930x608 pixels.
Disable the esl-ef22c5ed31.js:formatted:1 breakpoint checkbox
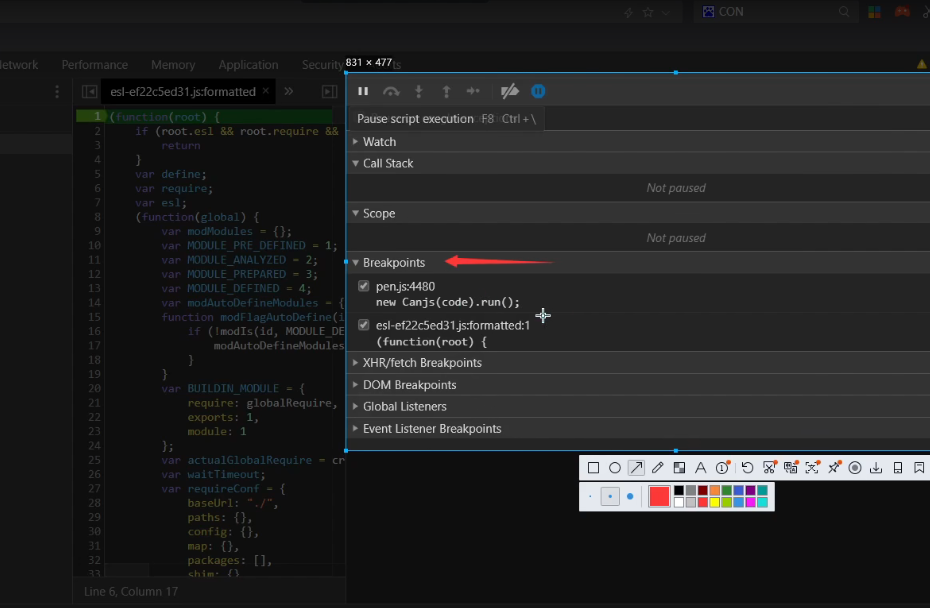[x=364, y=325]
